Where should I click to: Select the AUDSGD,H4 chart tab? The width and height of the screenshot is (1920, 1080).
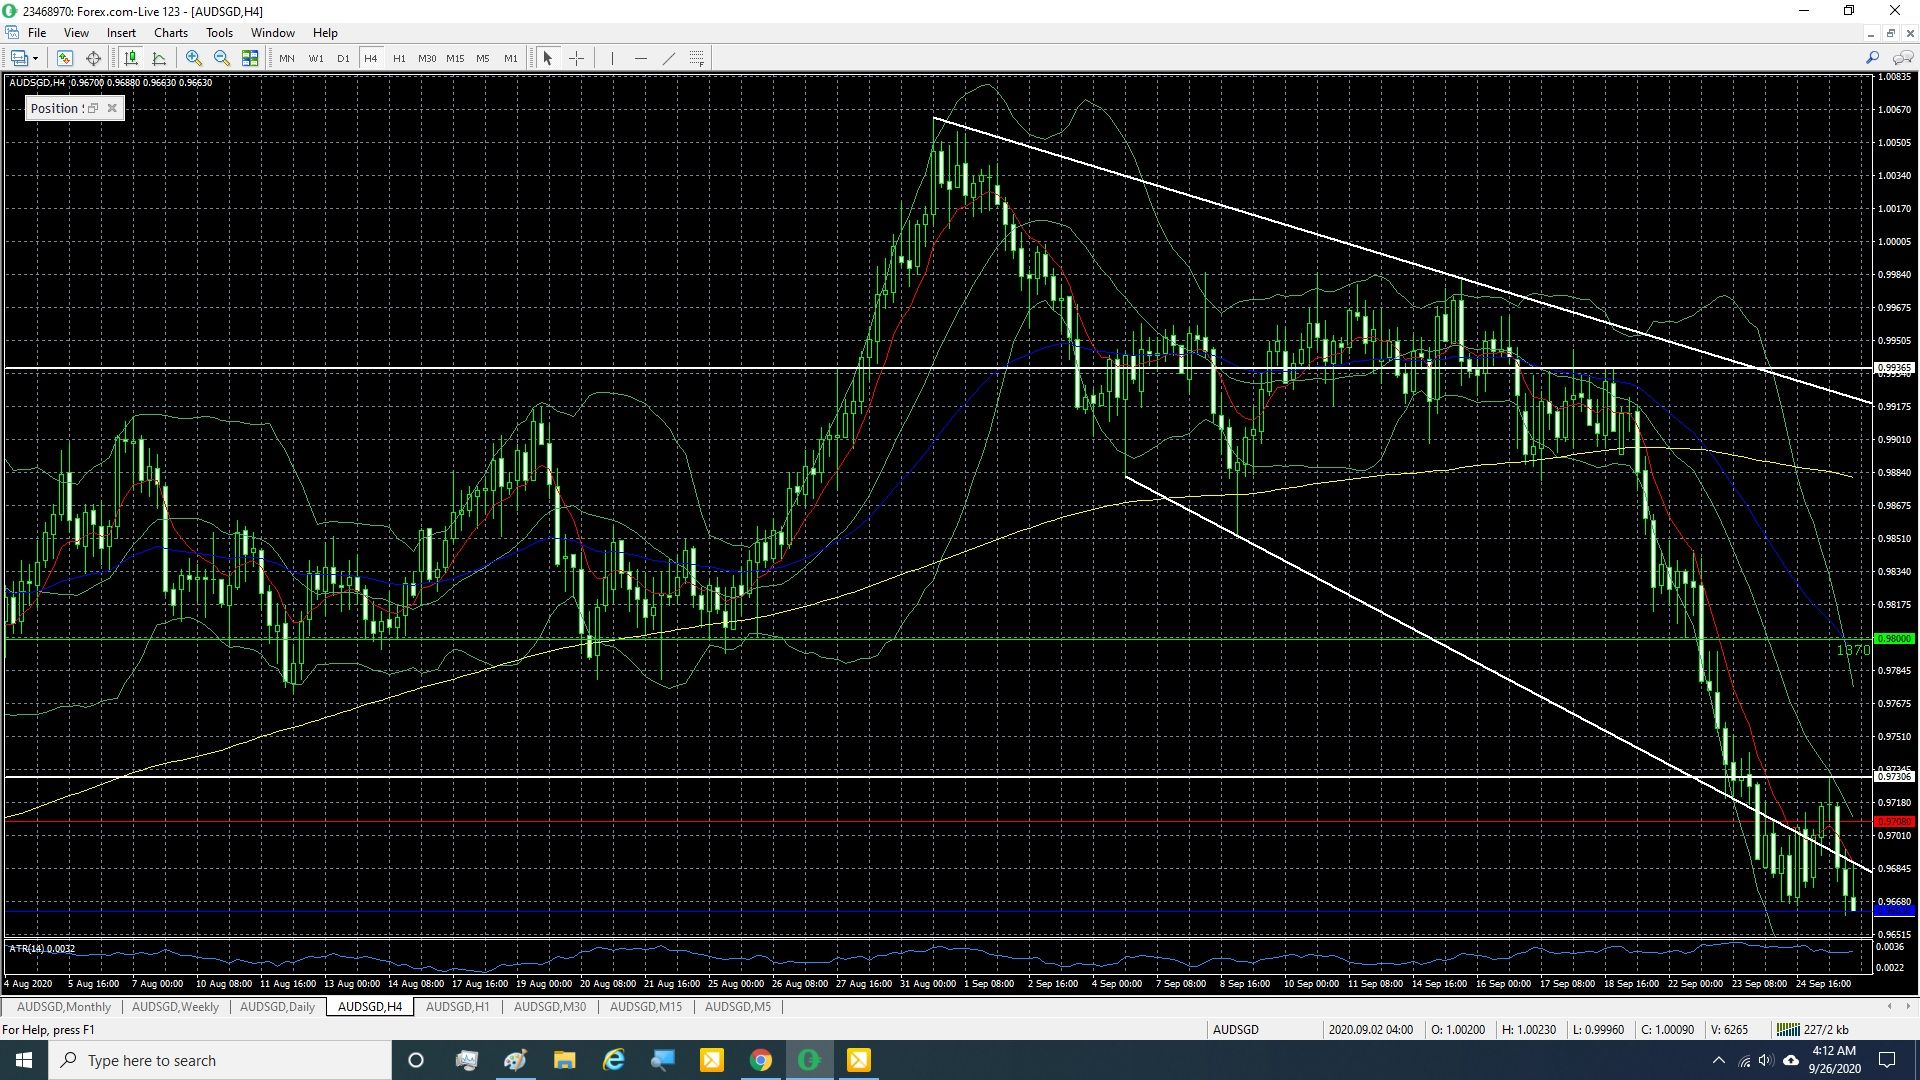370,1007
